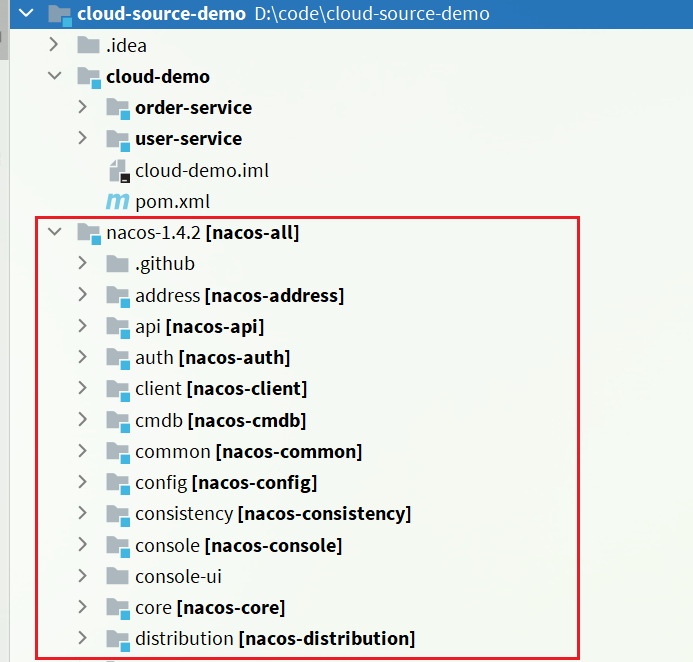The height and width of the screenshot is (662, 693).
Task: Select the auth [nacos-auth] module
Action: [x=212, y=358]
